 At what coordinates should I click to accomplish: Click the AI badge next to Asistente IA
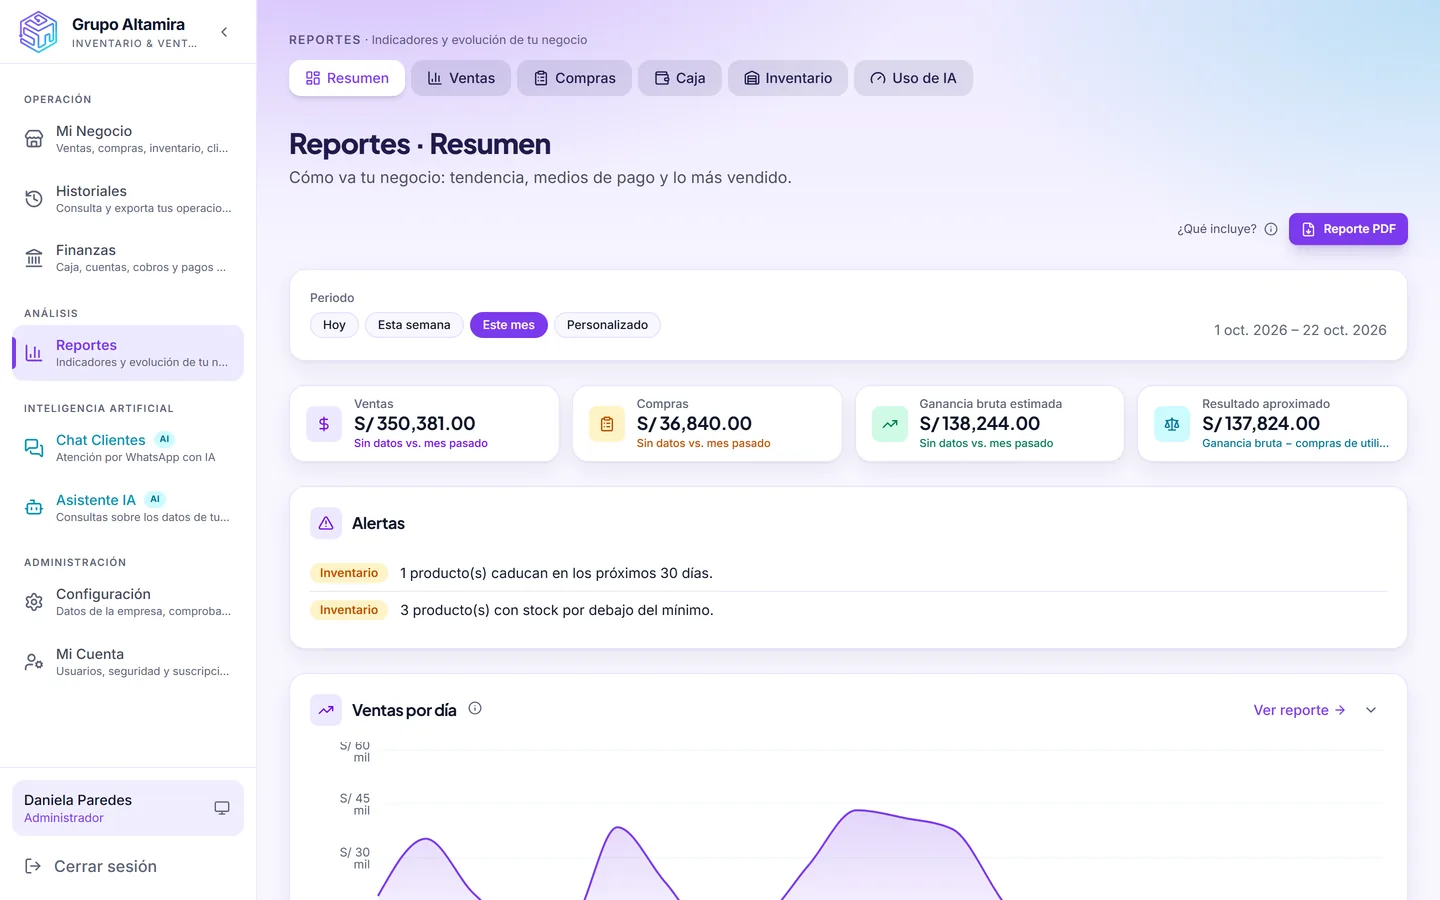tap(155, 499)
